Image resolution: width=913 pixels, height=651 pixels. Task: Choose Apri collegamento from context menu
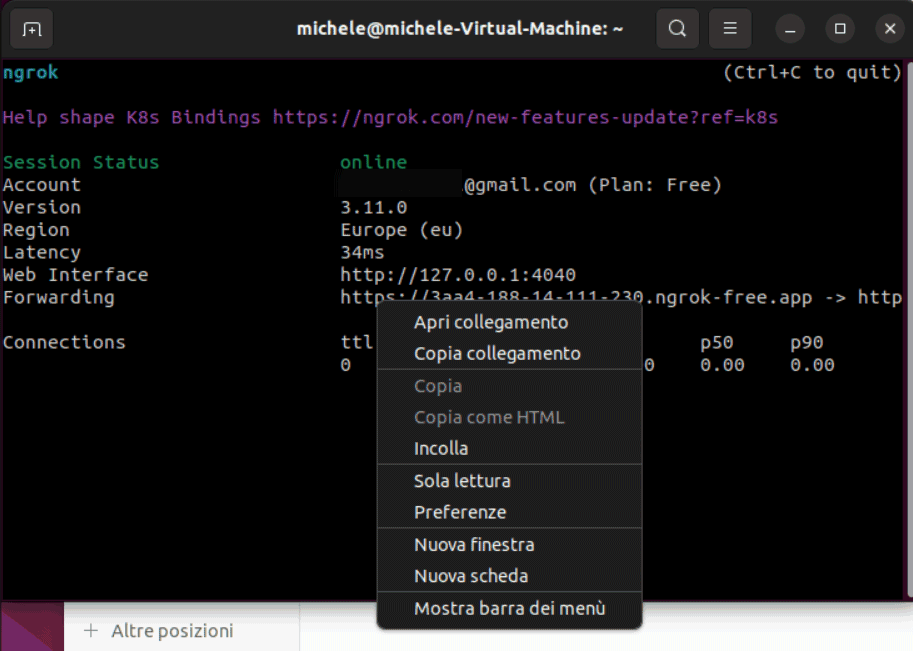pyautogui.click(x=509, y=322)
